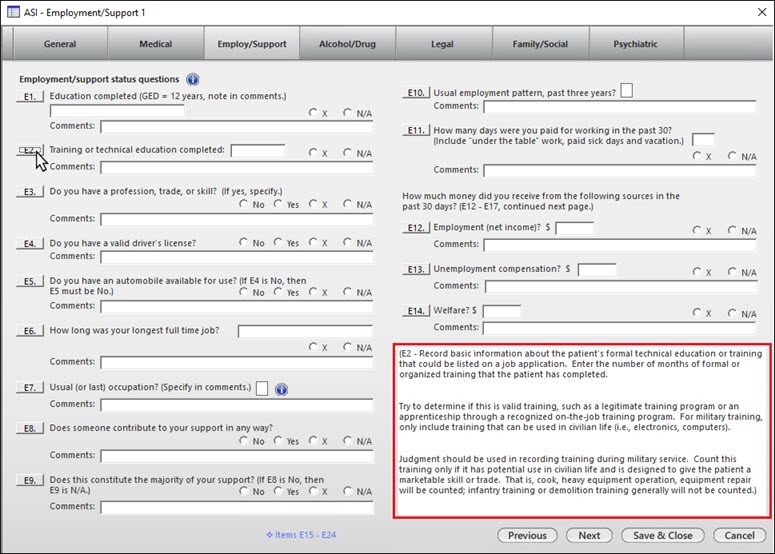Click the info icon next to E7 occupation
This screenshot has height=554, width=775.
pyautogui.click(x=281, y=389)
